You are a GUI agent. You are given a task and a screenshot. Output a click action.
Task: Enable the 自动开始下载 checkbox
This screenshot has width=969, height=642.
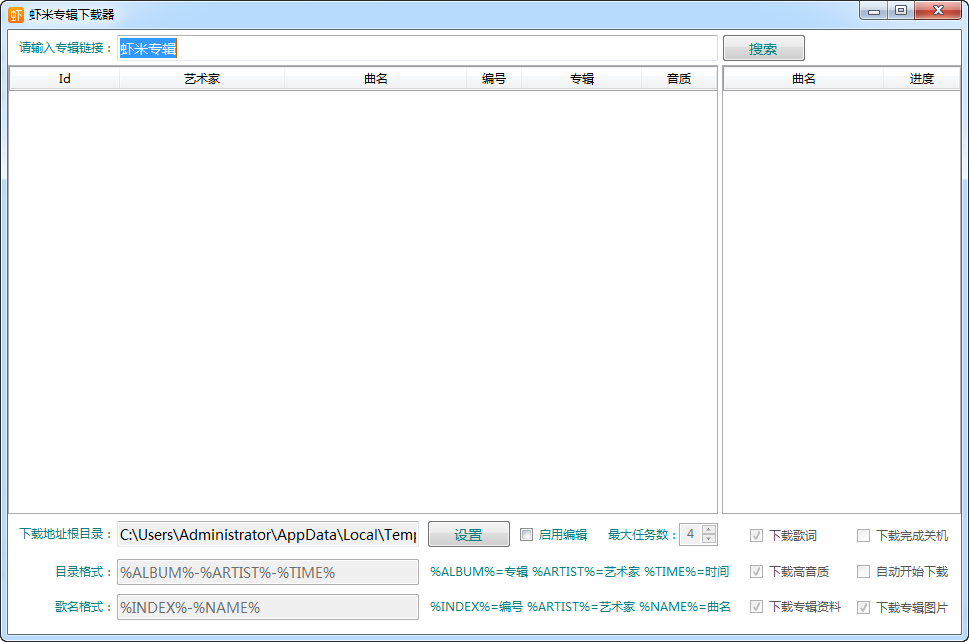click(x=864, y=572)
